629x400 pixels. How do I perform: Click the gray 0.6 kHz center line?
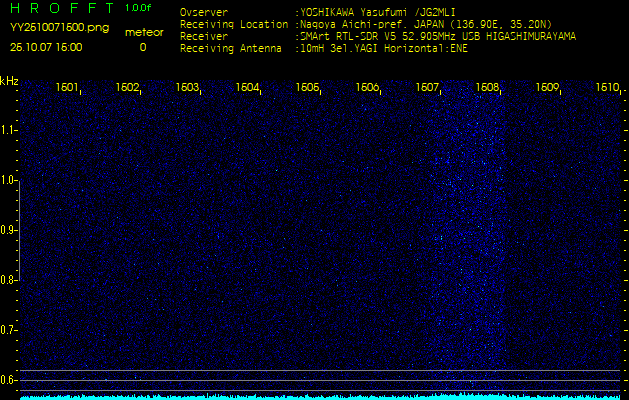coord(321,380)
